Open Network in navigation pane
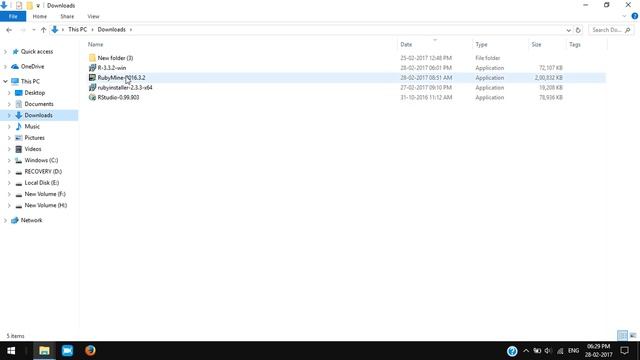640x360 pixels. pos(31,220)
